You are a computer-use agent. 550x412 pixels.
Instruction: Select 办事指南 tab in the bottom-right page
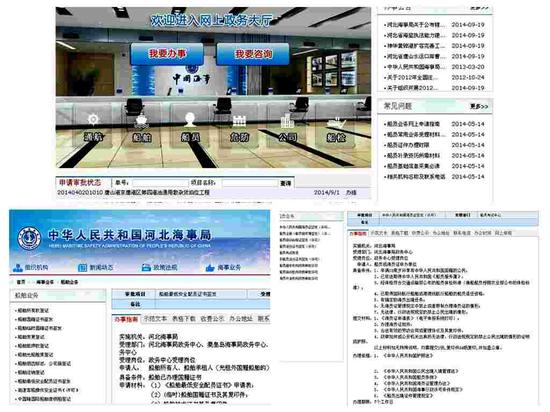pos(358,233)
